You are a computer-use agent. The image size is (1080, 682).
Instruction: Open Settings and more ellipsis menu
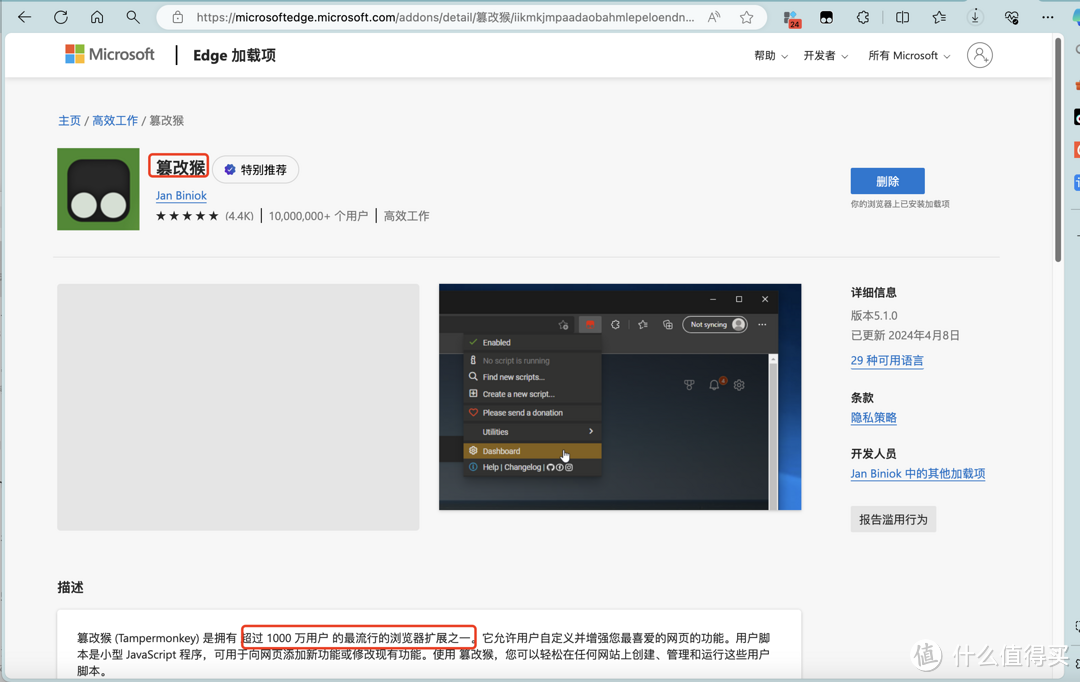click(1048, 17)
